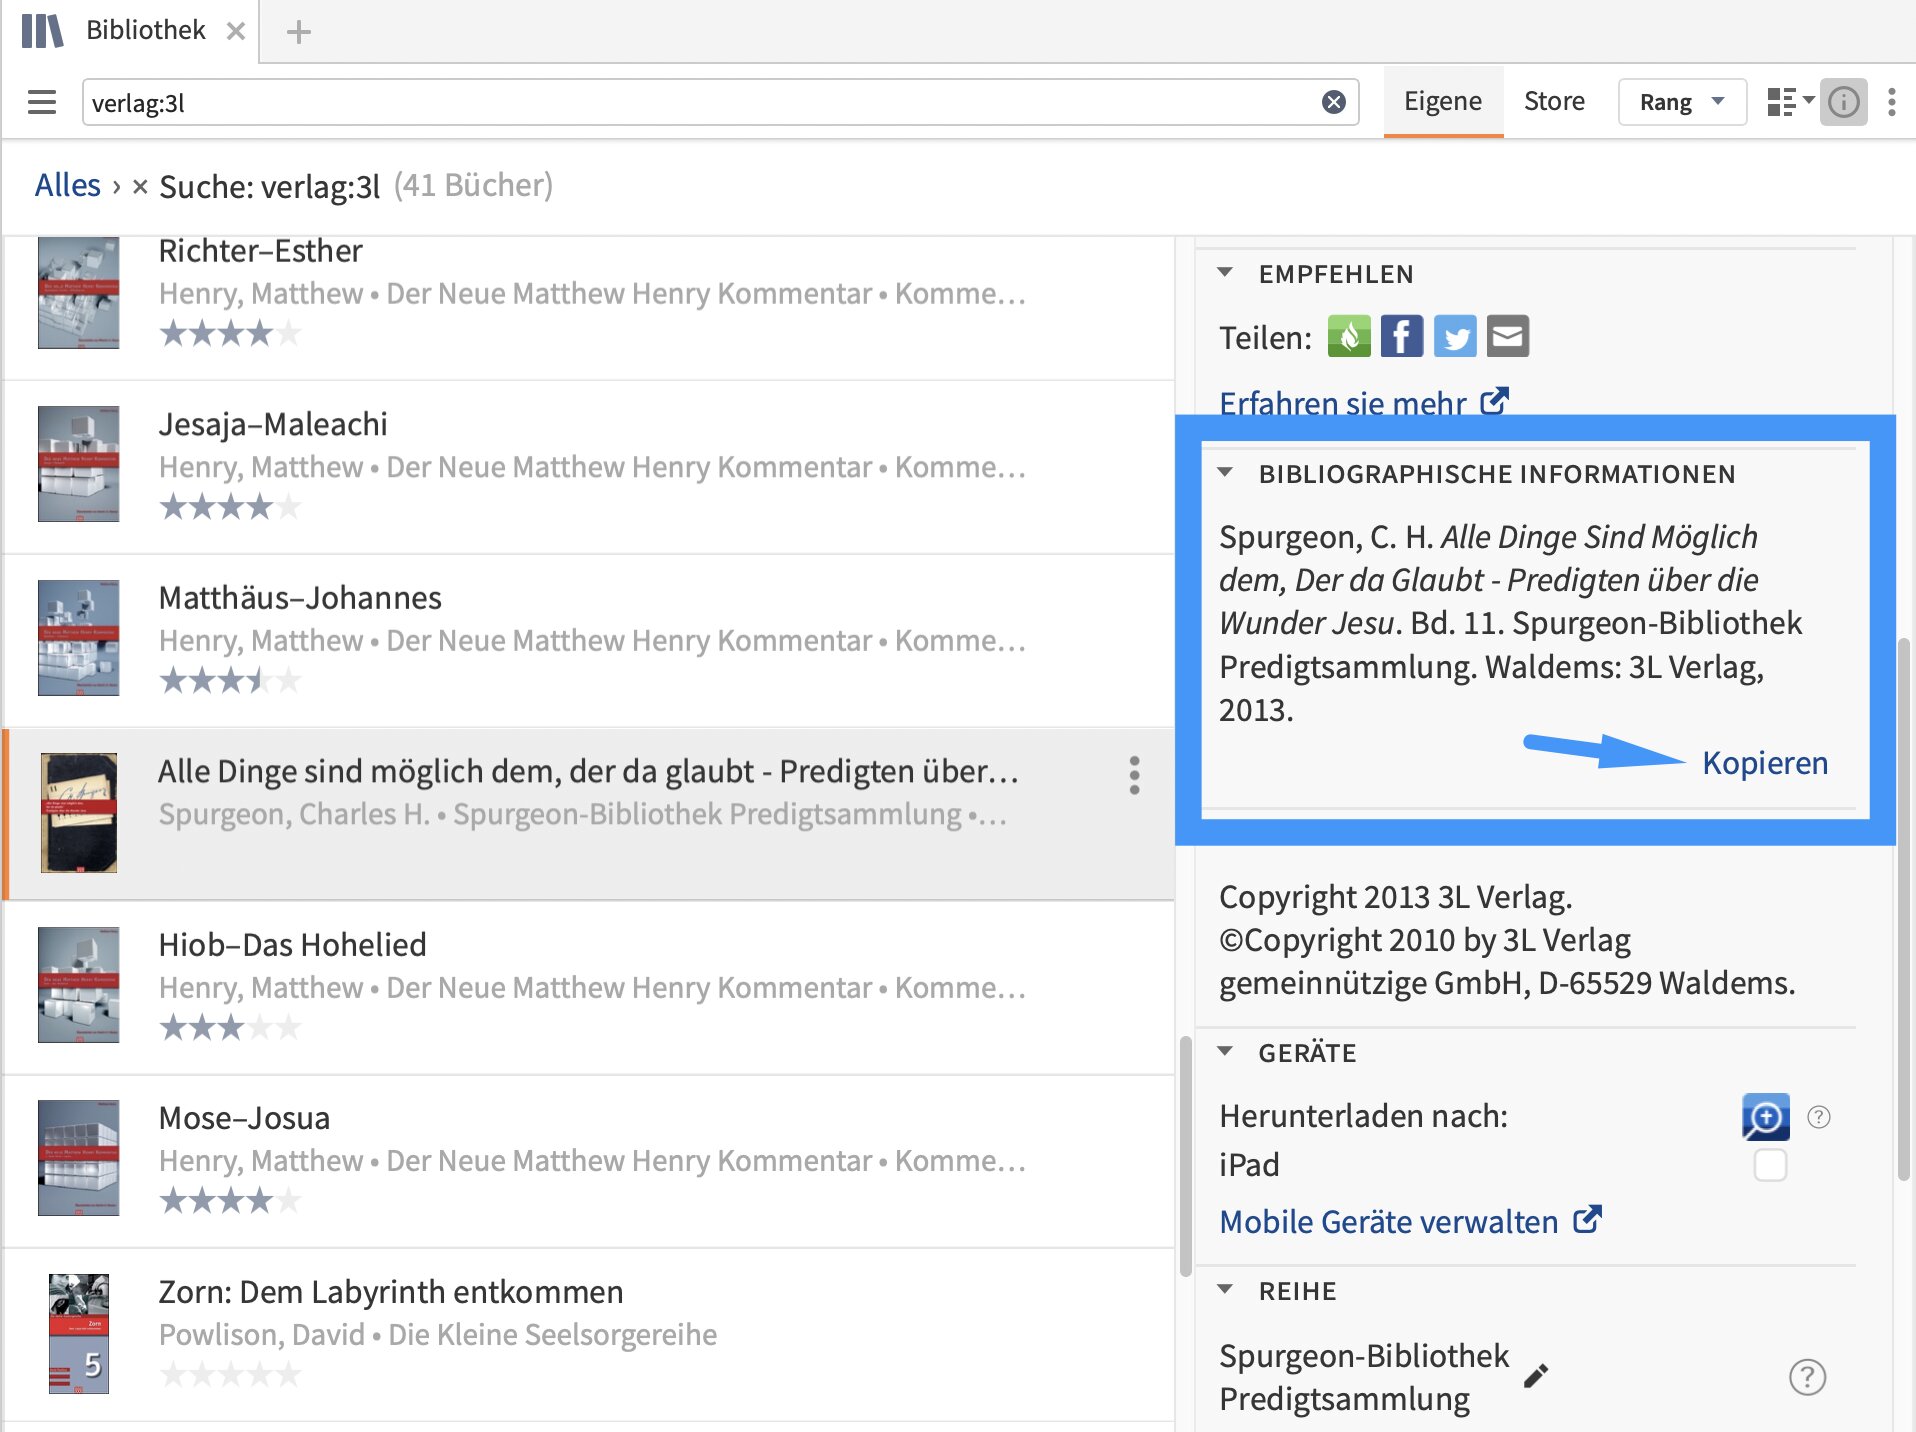Click the book list scrollbar
The image size is (1916, 1432).
pyautogui.click(x=1185, y=1156)
